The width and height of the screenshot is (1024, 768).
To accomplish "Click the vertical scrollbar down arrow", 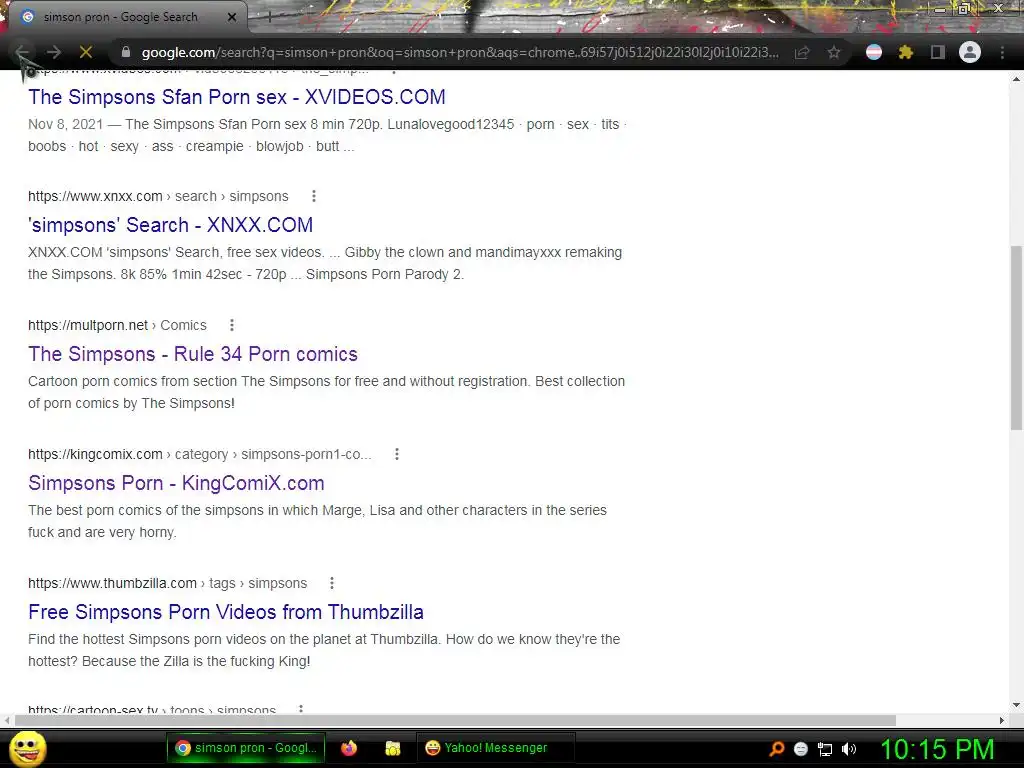I will pyautogui.click(x=1016, y=705).
